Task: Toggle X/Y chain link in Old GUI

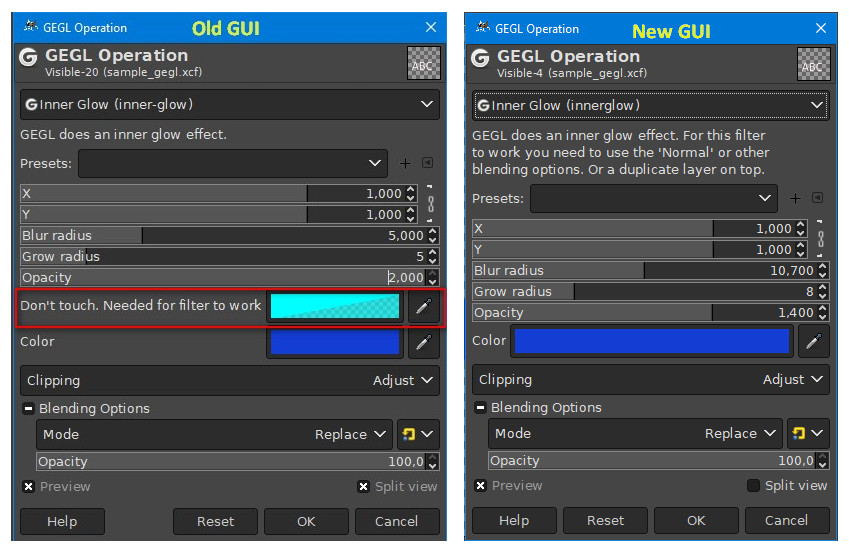Action: pos(430,204)
